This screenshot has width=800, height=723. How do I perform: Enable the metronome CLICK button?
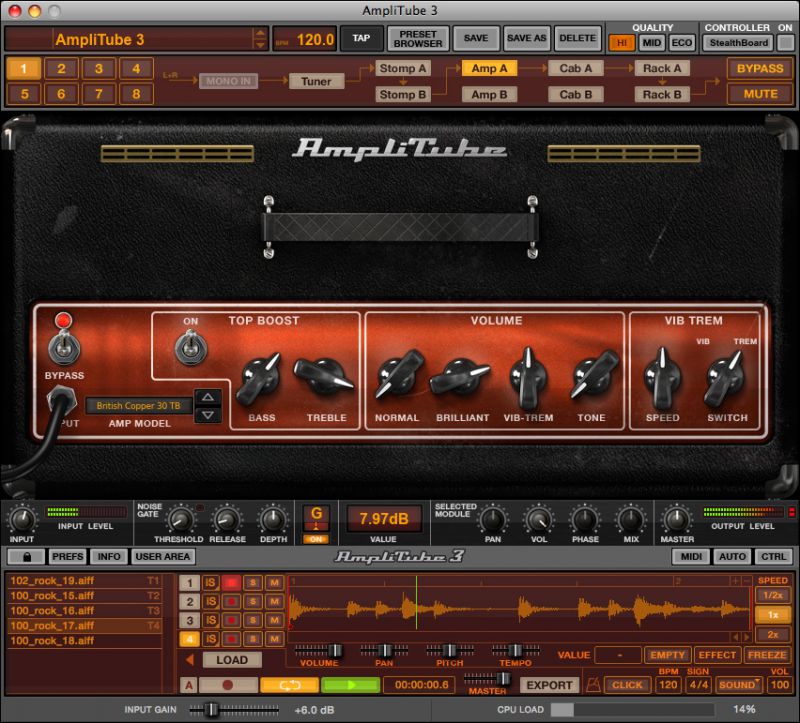click(627, 685)
